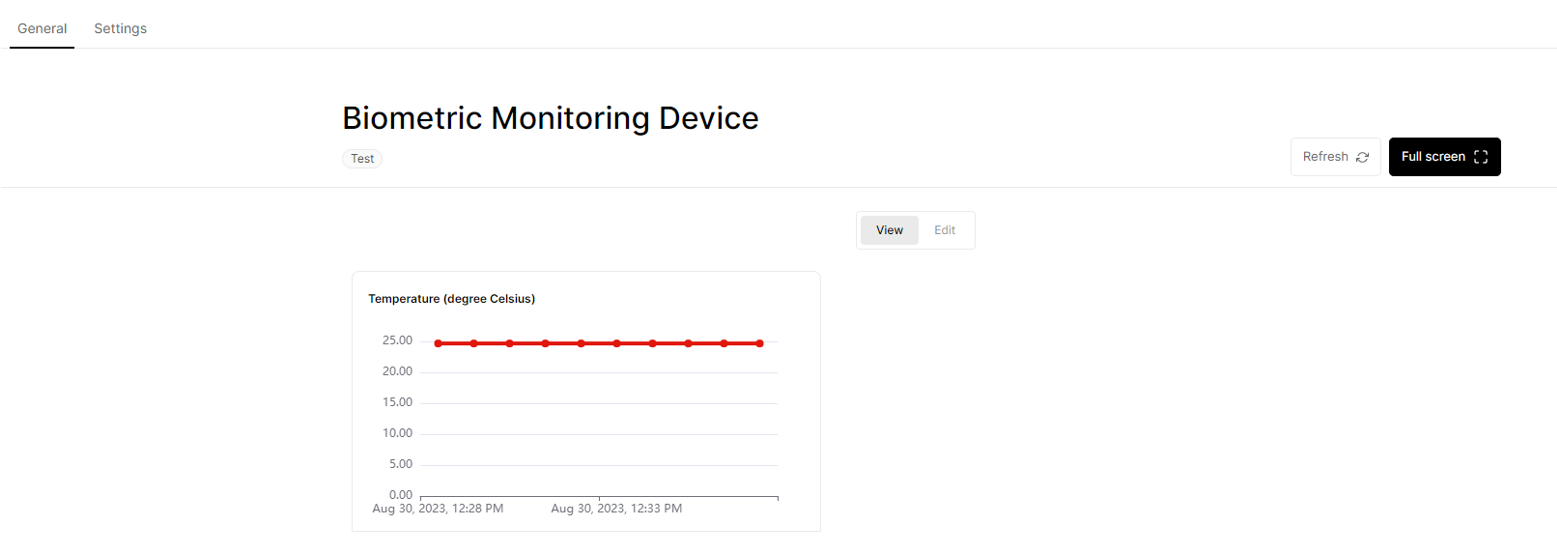Select the first red data point
Screen dimensions: 1557x547
pyautogui.click(x=438, y=343)
